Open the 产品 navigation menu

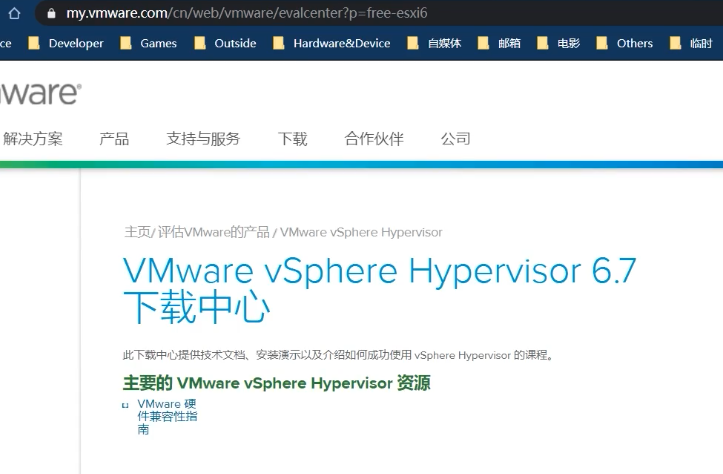[x=114, y=139]
